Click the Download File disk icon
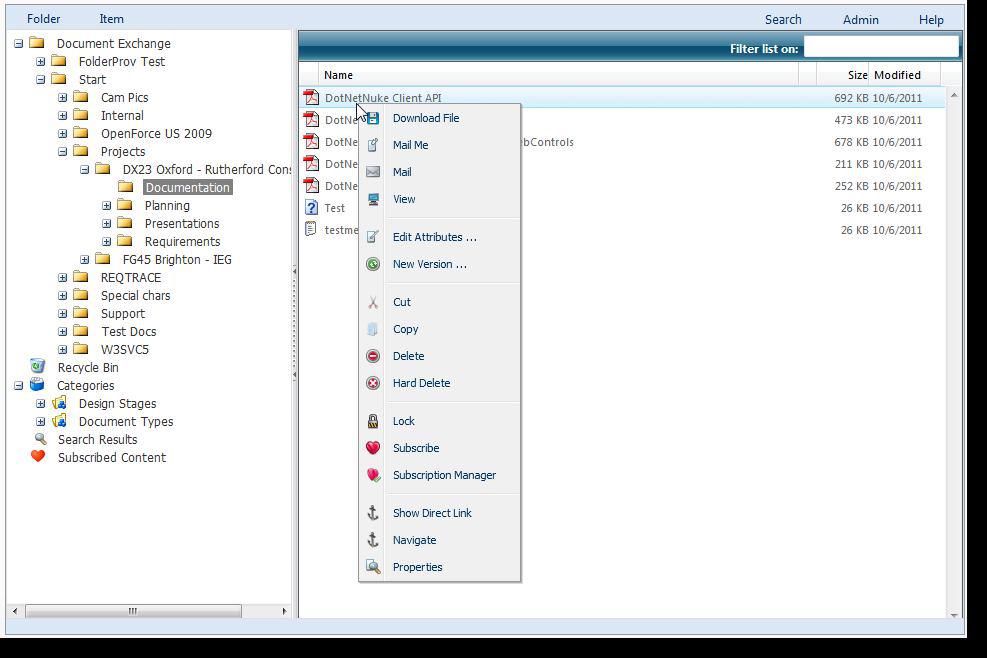 click(x=373, y=118)
